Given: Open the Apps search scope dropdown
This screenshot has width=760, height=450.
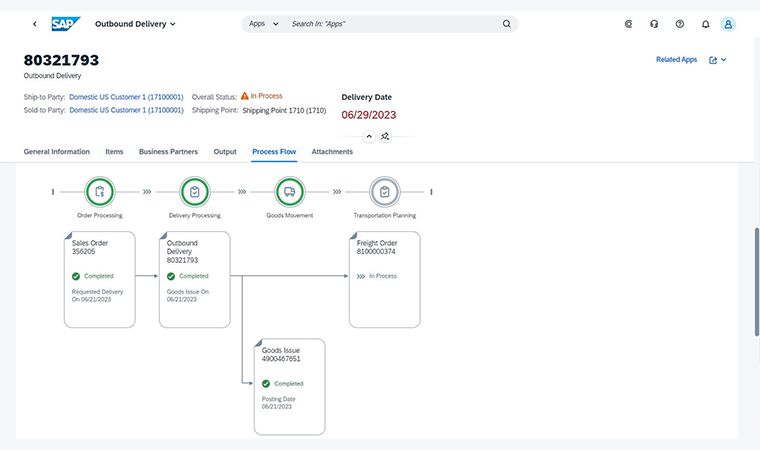Looking at the screenshot, I should (x=263, y=23).
